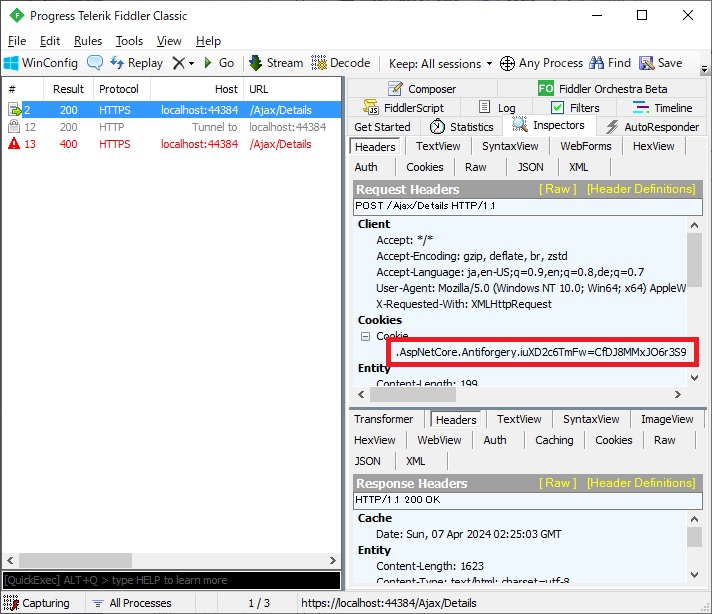Select session 2 row icon
The height and width of the screenshot is (614, 712).
click(15, 110)
